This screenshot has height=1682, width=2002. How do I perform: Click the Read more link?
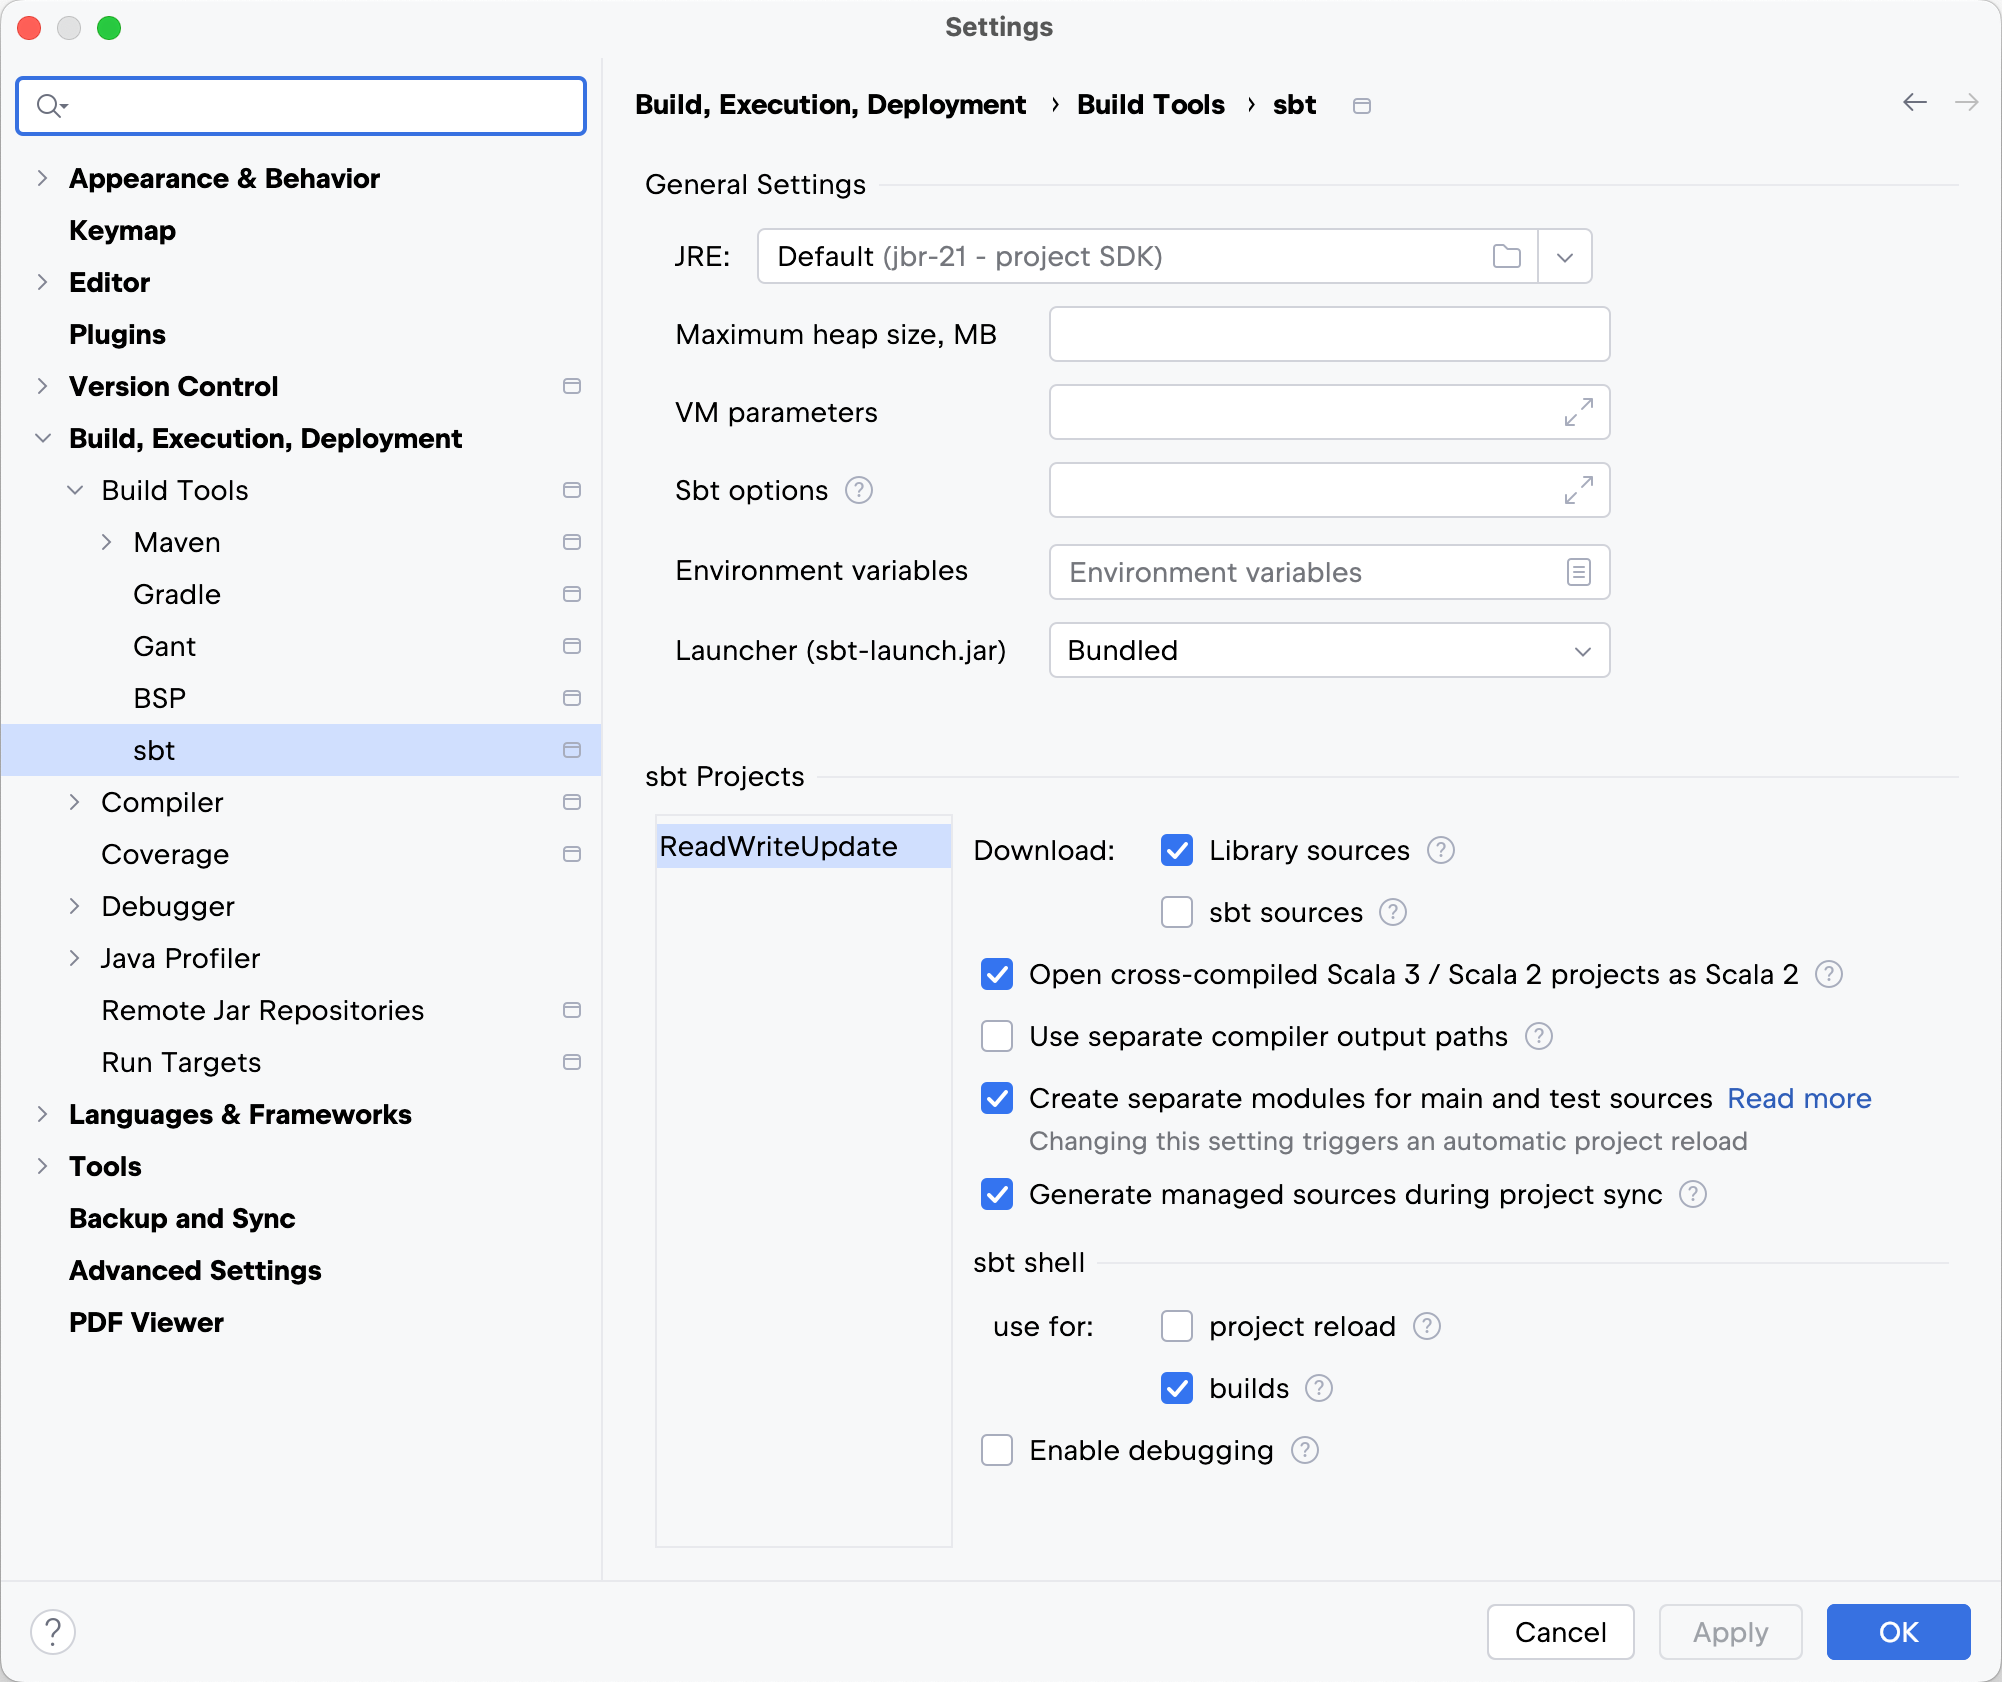click(x=1797, y=1098)
